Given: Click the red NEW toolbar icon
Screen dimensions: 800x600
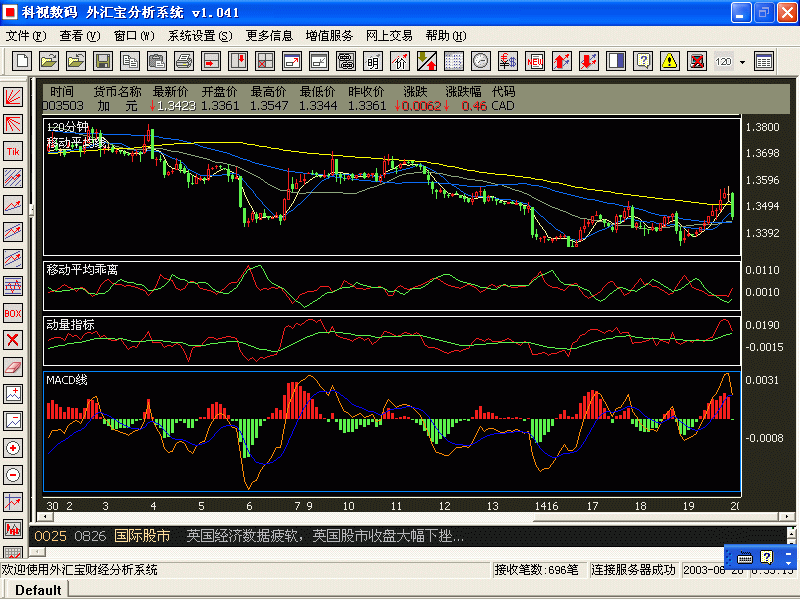Looking at the screenshot, I should pos(535,61).
